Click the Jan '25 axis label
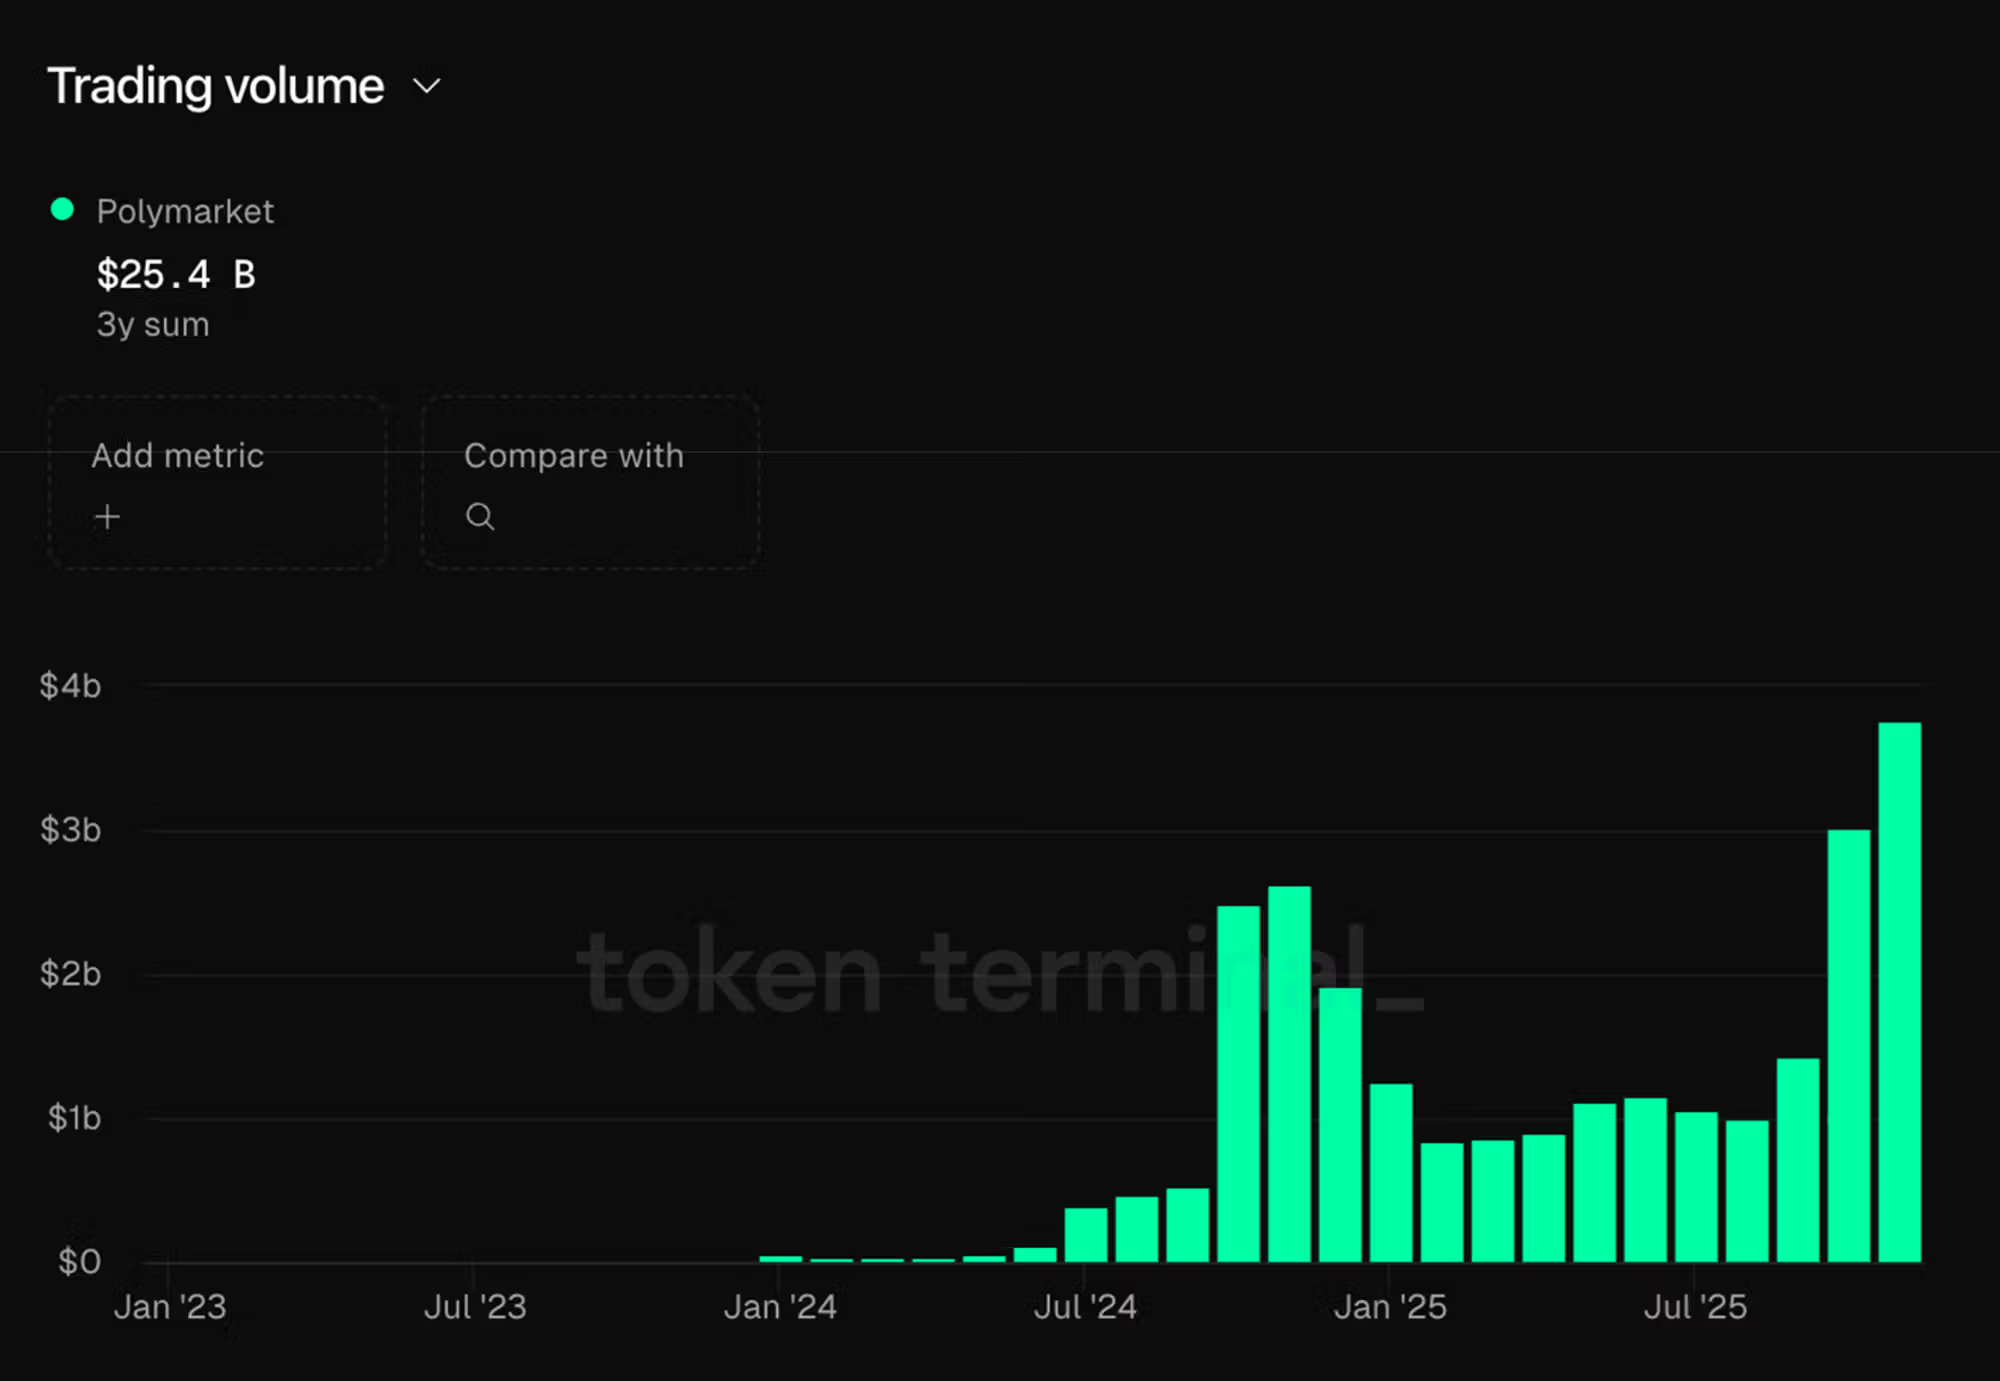 pyautogui.click(x=1390, y=1307)
